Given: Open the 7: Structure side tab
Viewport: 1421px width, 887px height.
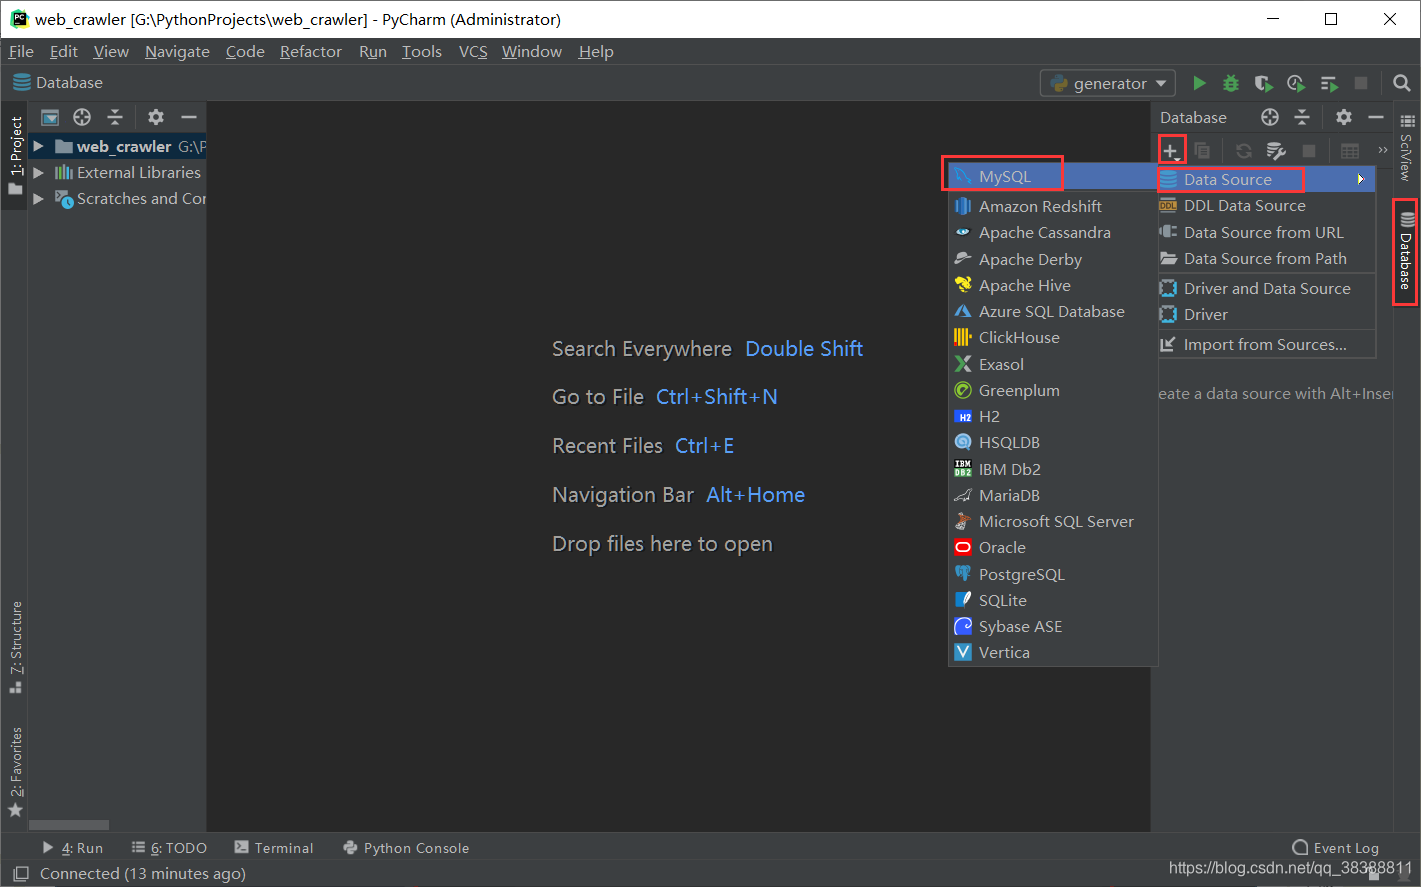Looking at the screenshot, I should [x=15, y=647].
